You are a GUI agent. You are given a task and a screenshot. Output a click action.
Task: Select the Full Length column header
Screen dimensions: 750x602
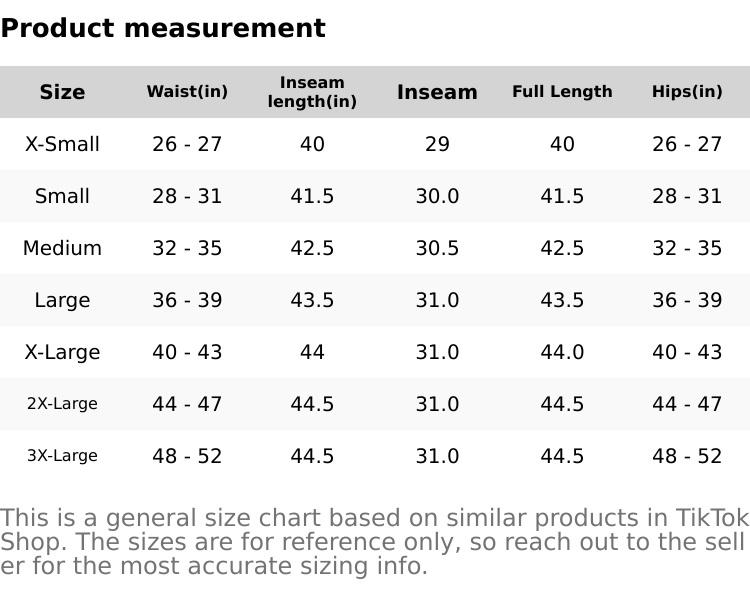pyautogui.click(x=562, y=92)
